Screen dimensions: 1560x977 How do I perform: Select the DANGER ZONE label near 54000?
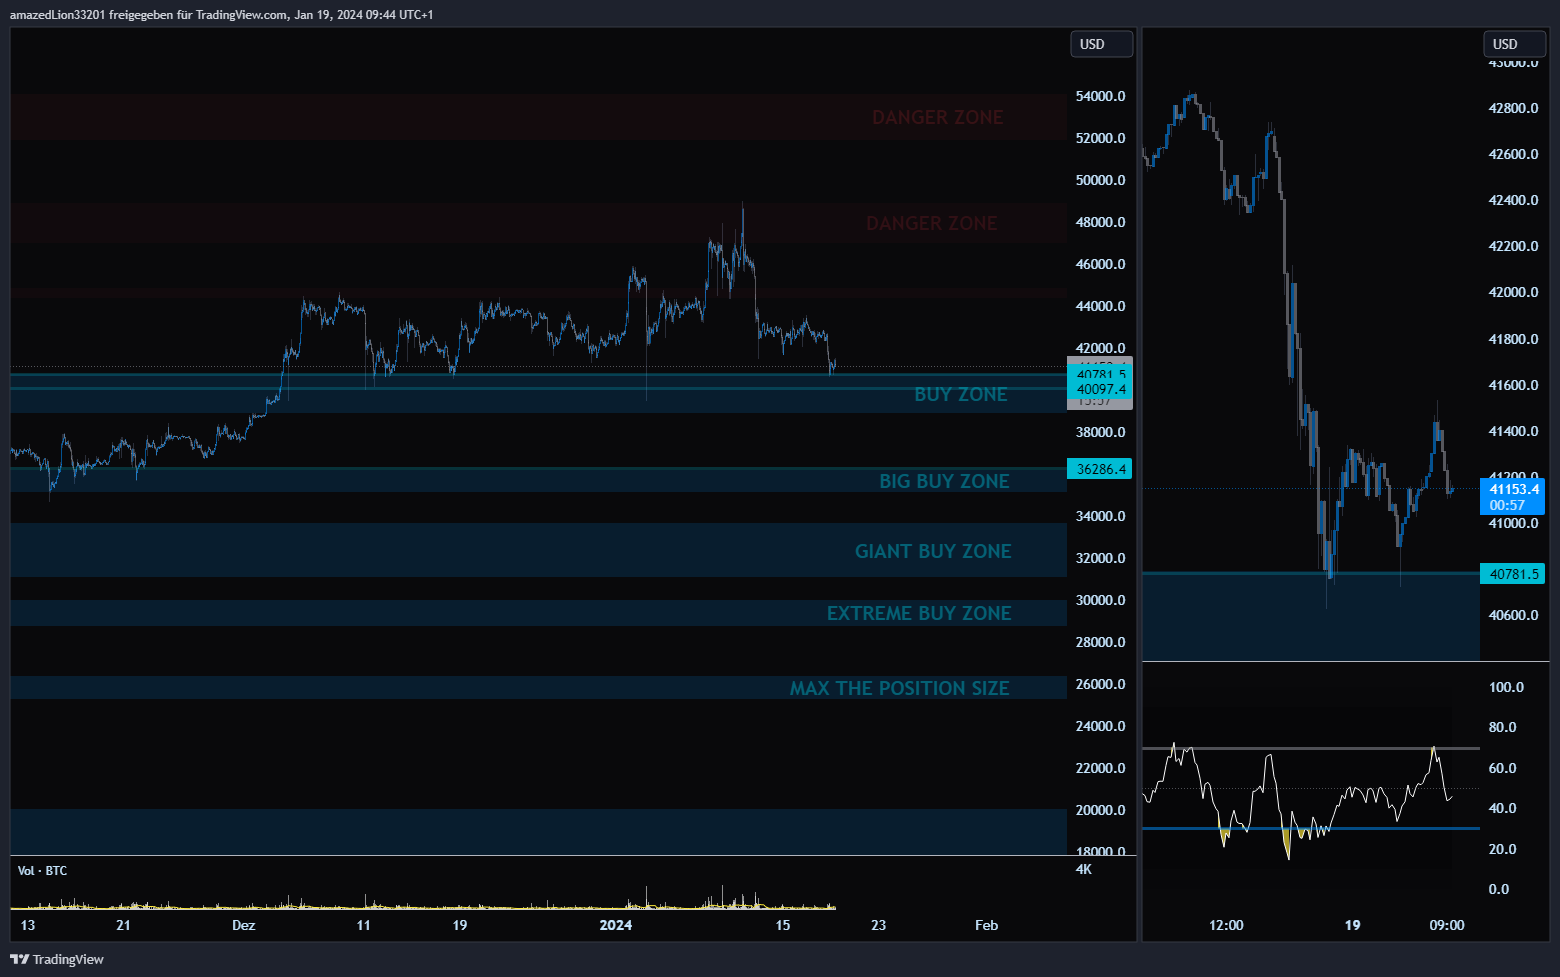937,117
